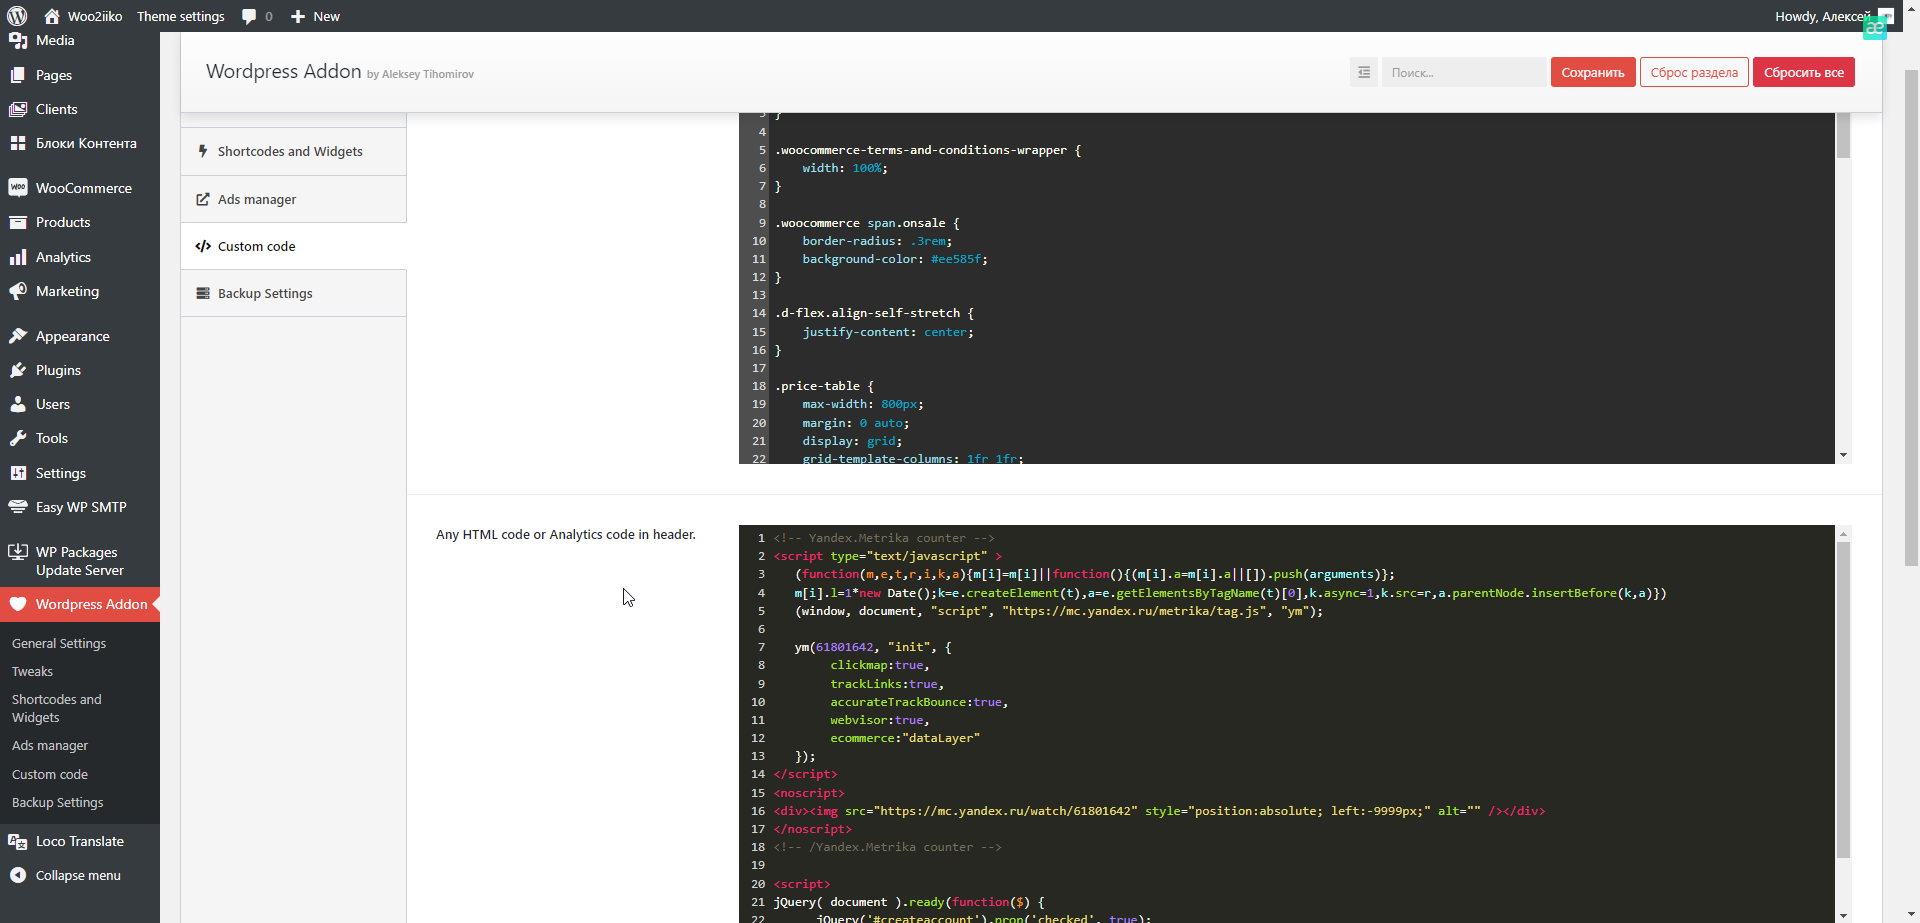Open the Woo2iiko site home icon

click(x=52, y=16)
